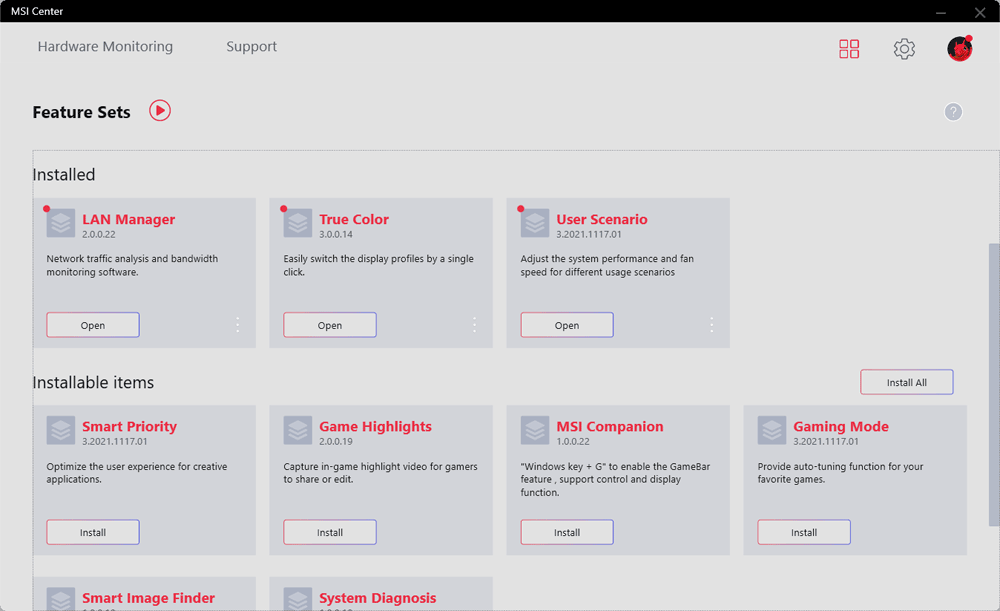1000x611 pixels.
Task: Open User Scenario with its Open button
Action: 567,325
